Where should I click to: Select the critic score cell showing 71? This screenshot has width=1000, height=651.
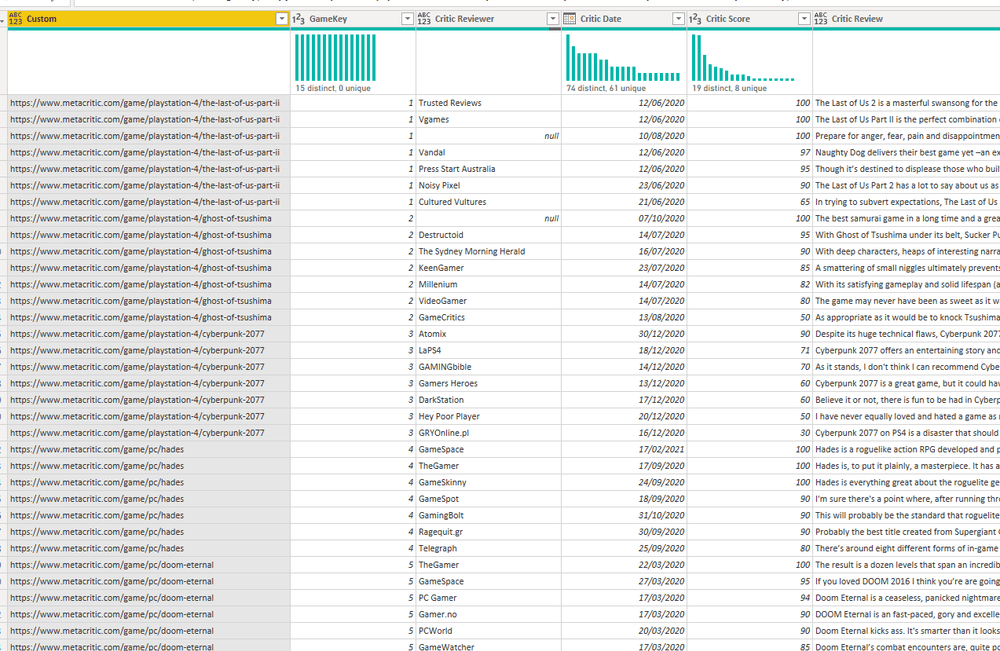pyautogui.click(x=749, y=351)
